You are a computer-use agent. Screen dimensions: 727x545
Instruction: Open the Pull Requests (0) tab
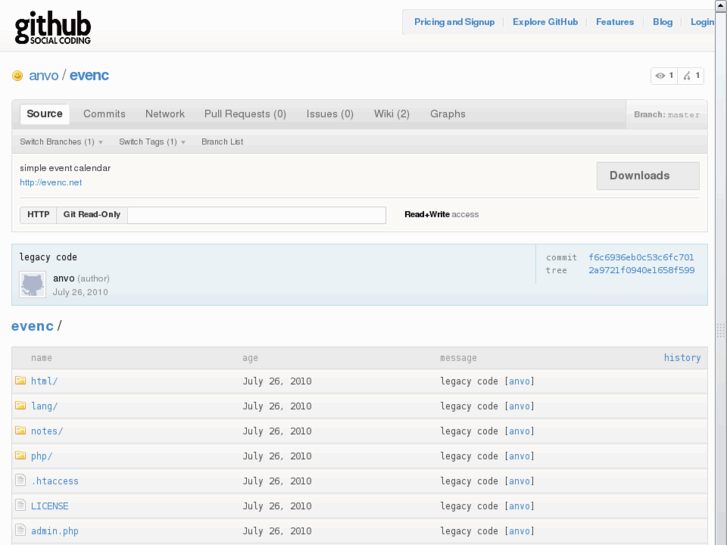245,114
